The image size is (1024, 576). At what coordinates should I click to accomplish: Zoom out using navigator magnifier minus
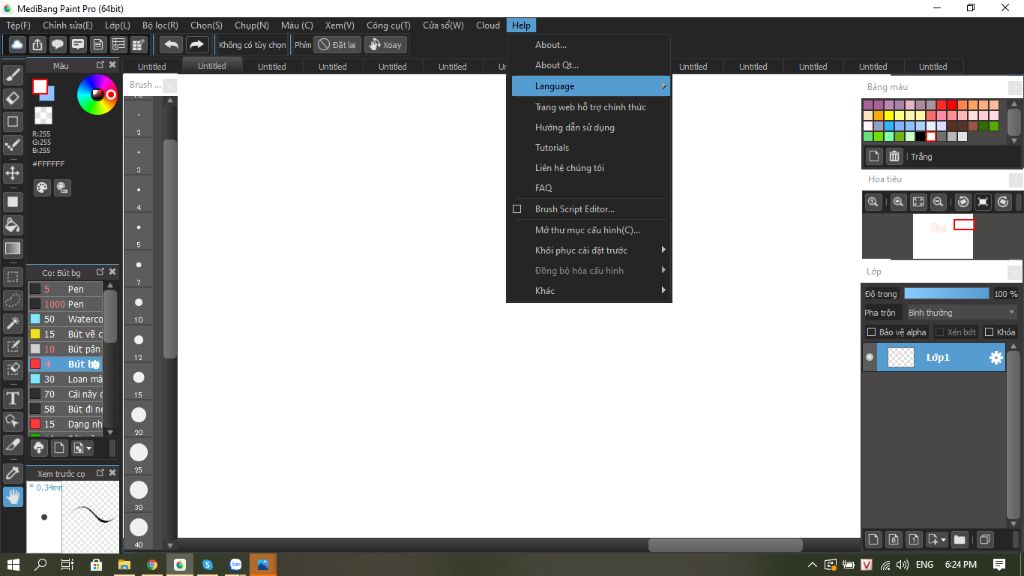point(938,202)
